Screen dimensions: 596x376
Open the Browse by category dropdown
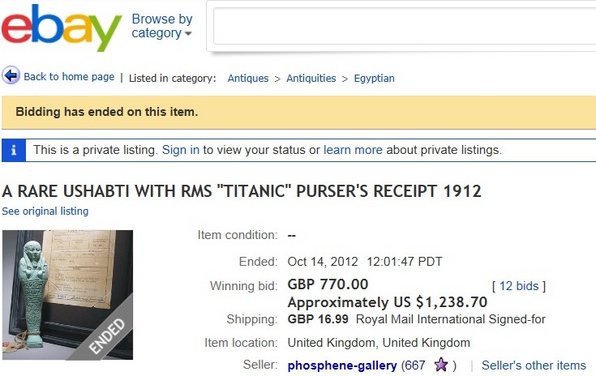coord(162,26)
